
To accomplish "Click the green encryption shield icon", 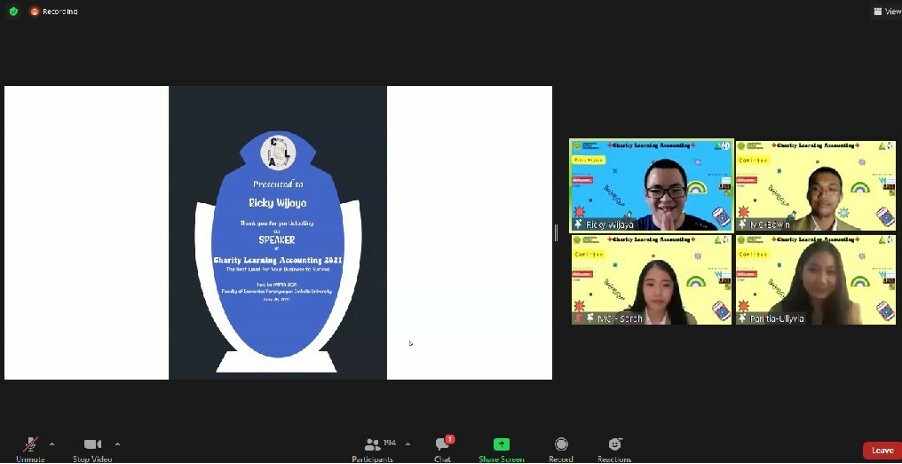I will [x=13, y=11].
